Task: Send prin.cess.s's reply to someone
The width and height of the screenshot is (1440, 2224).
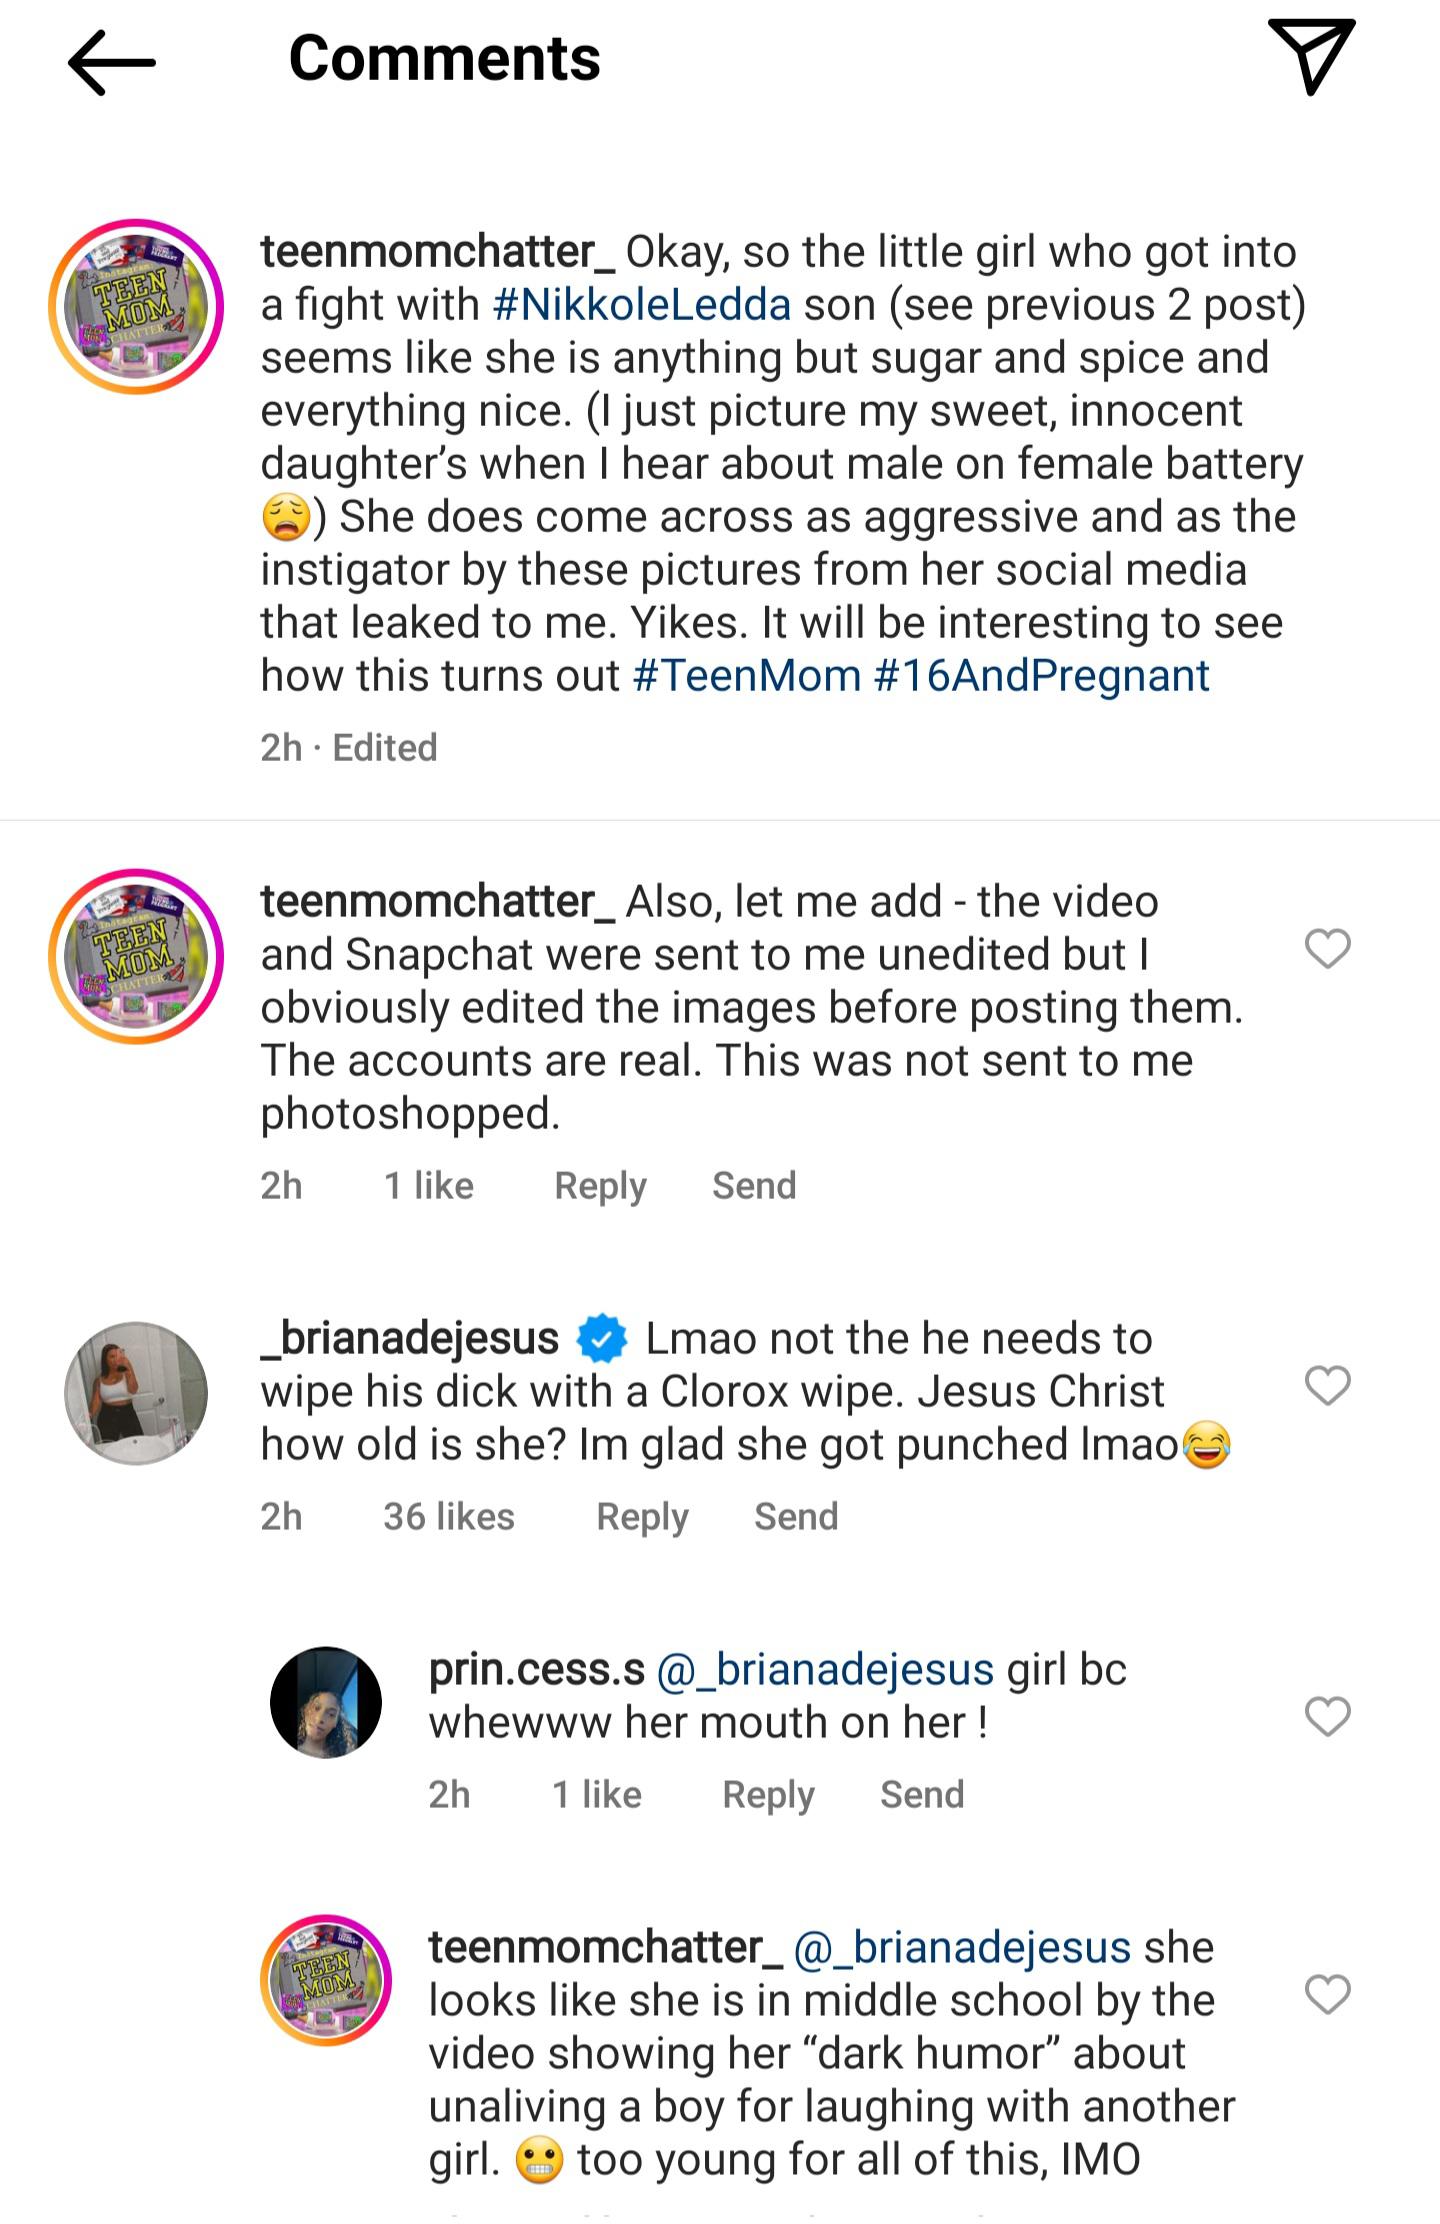Action: pyautogui.click(x=922, y=1795)
